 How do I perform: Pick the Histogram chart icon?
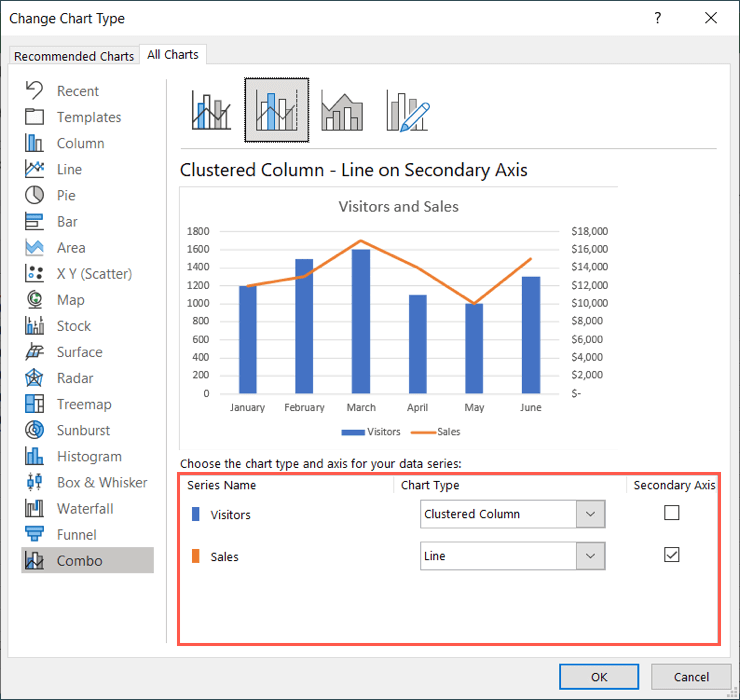click(x=34, y=456)
